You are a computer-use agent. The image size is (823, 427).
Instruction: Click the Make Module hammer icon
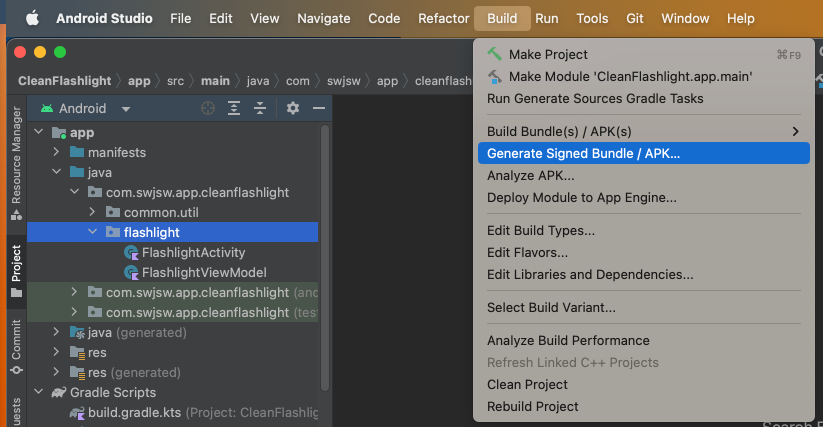click(494, 77)
